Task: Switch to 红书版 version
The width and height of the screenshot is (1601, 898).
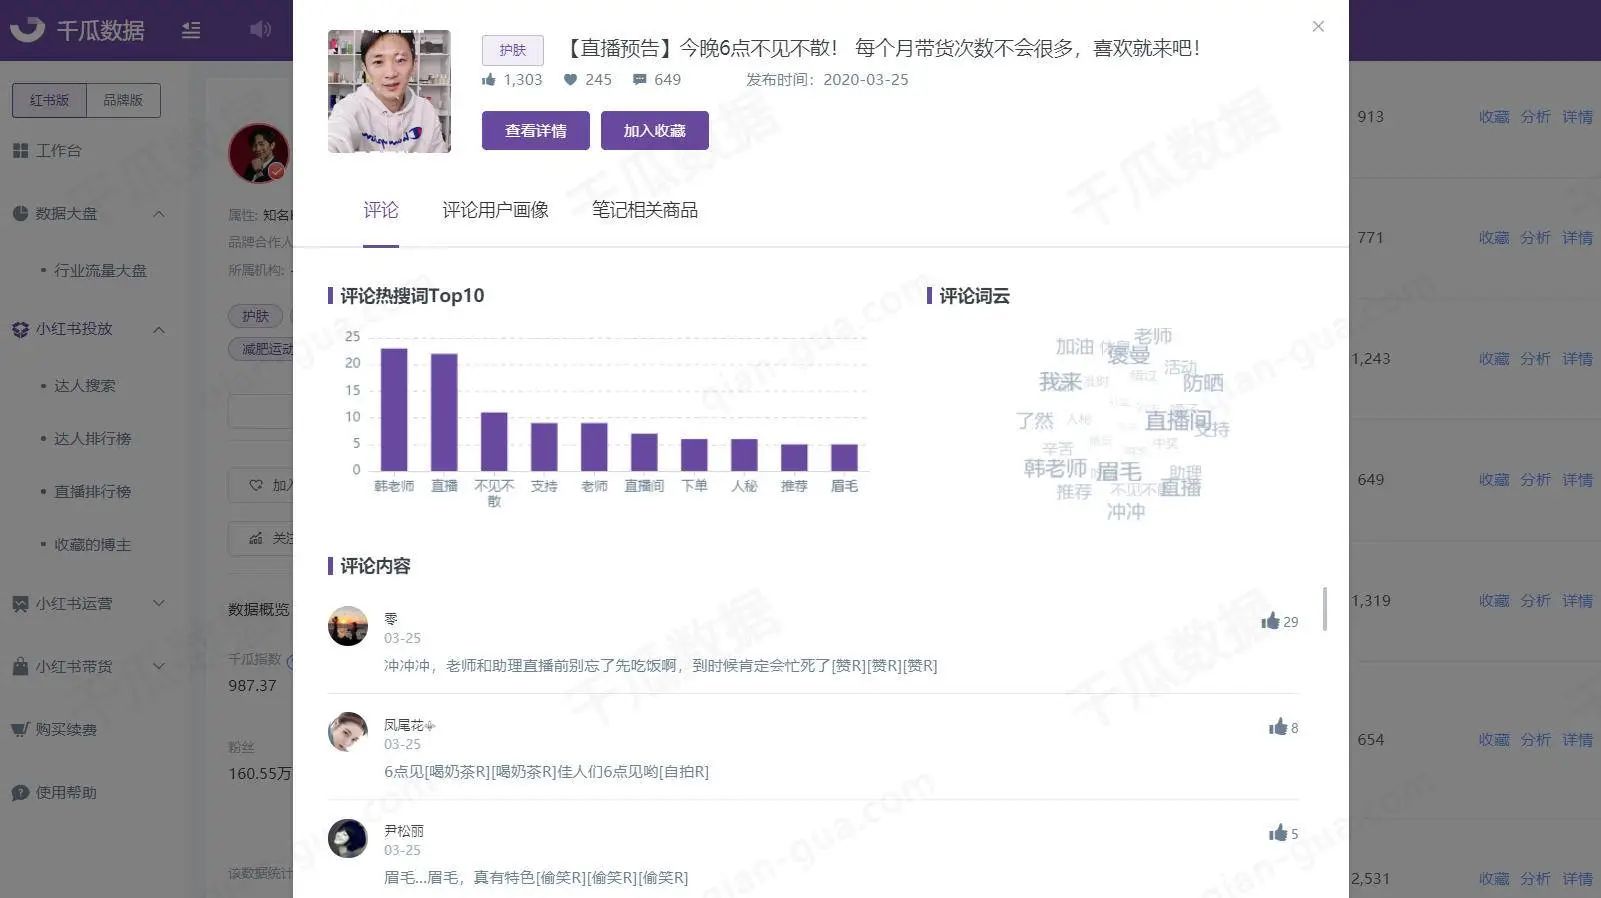Action: point(49,100)
